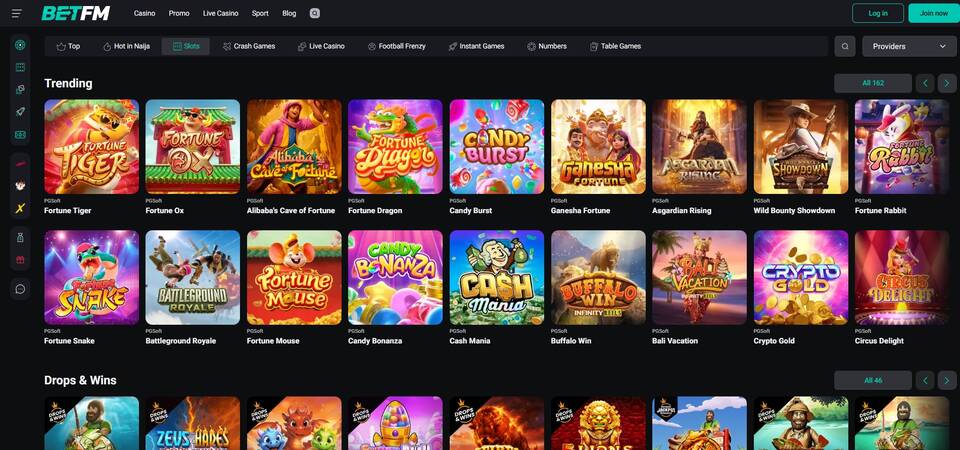Select the Live Casino category tab

click(321, 46)
